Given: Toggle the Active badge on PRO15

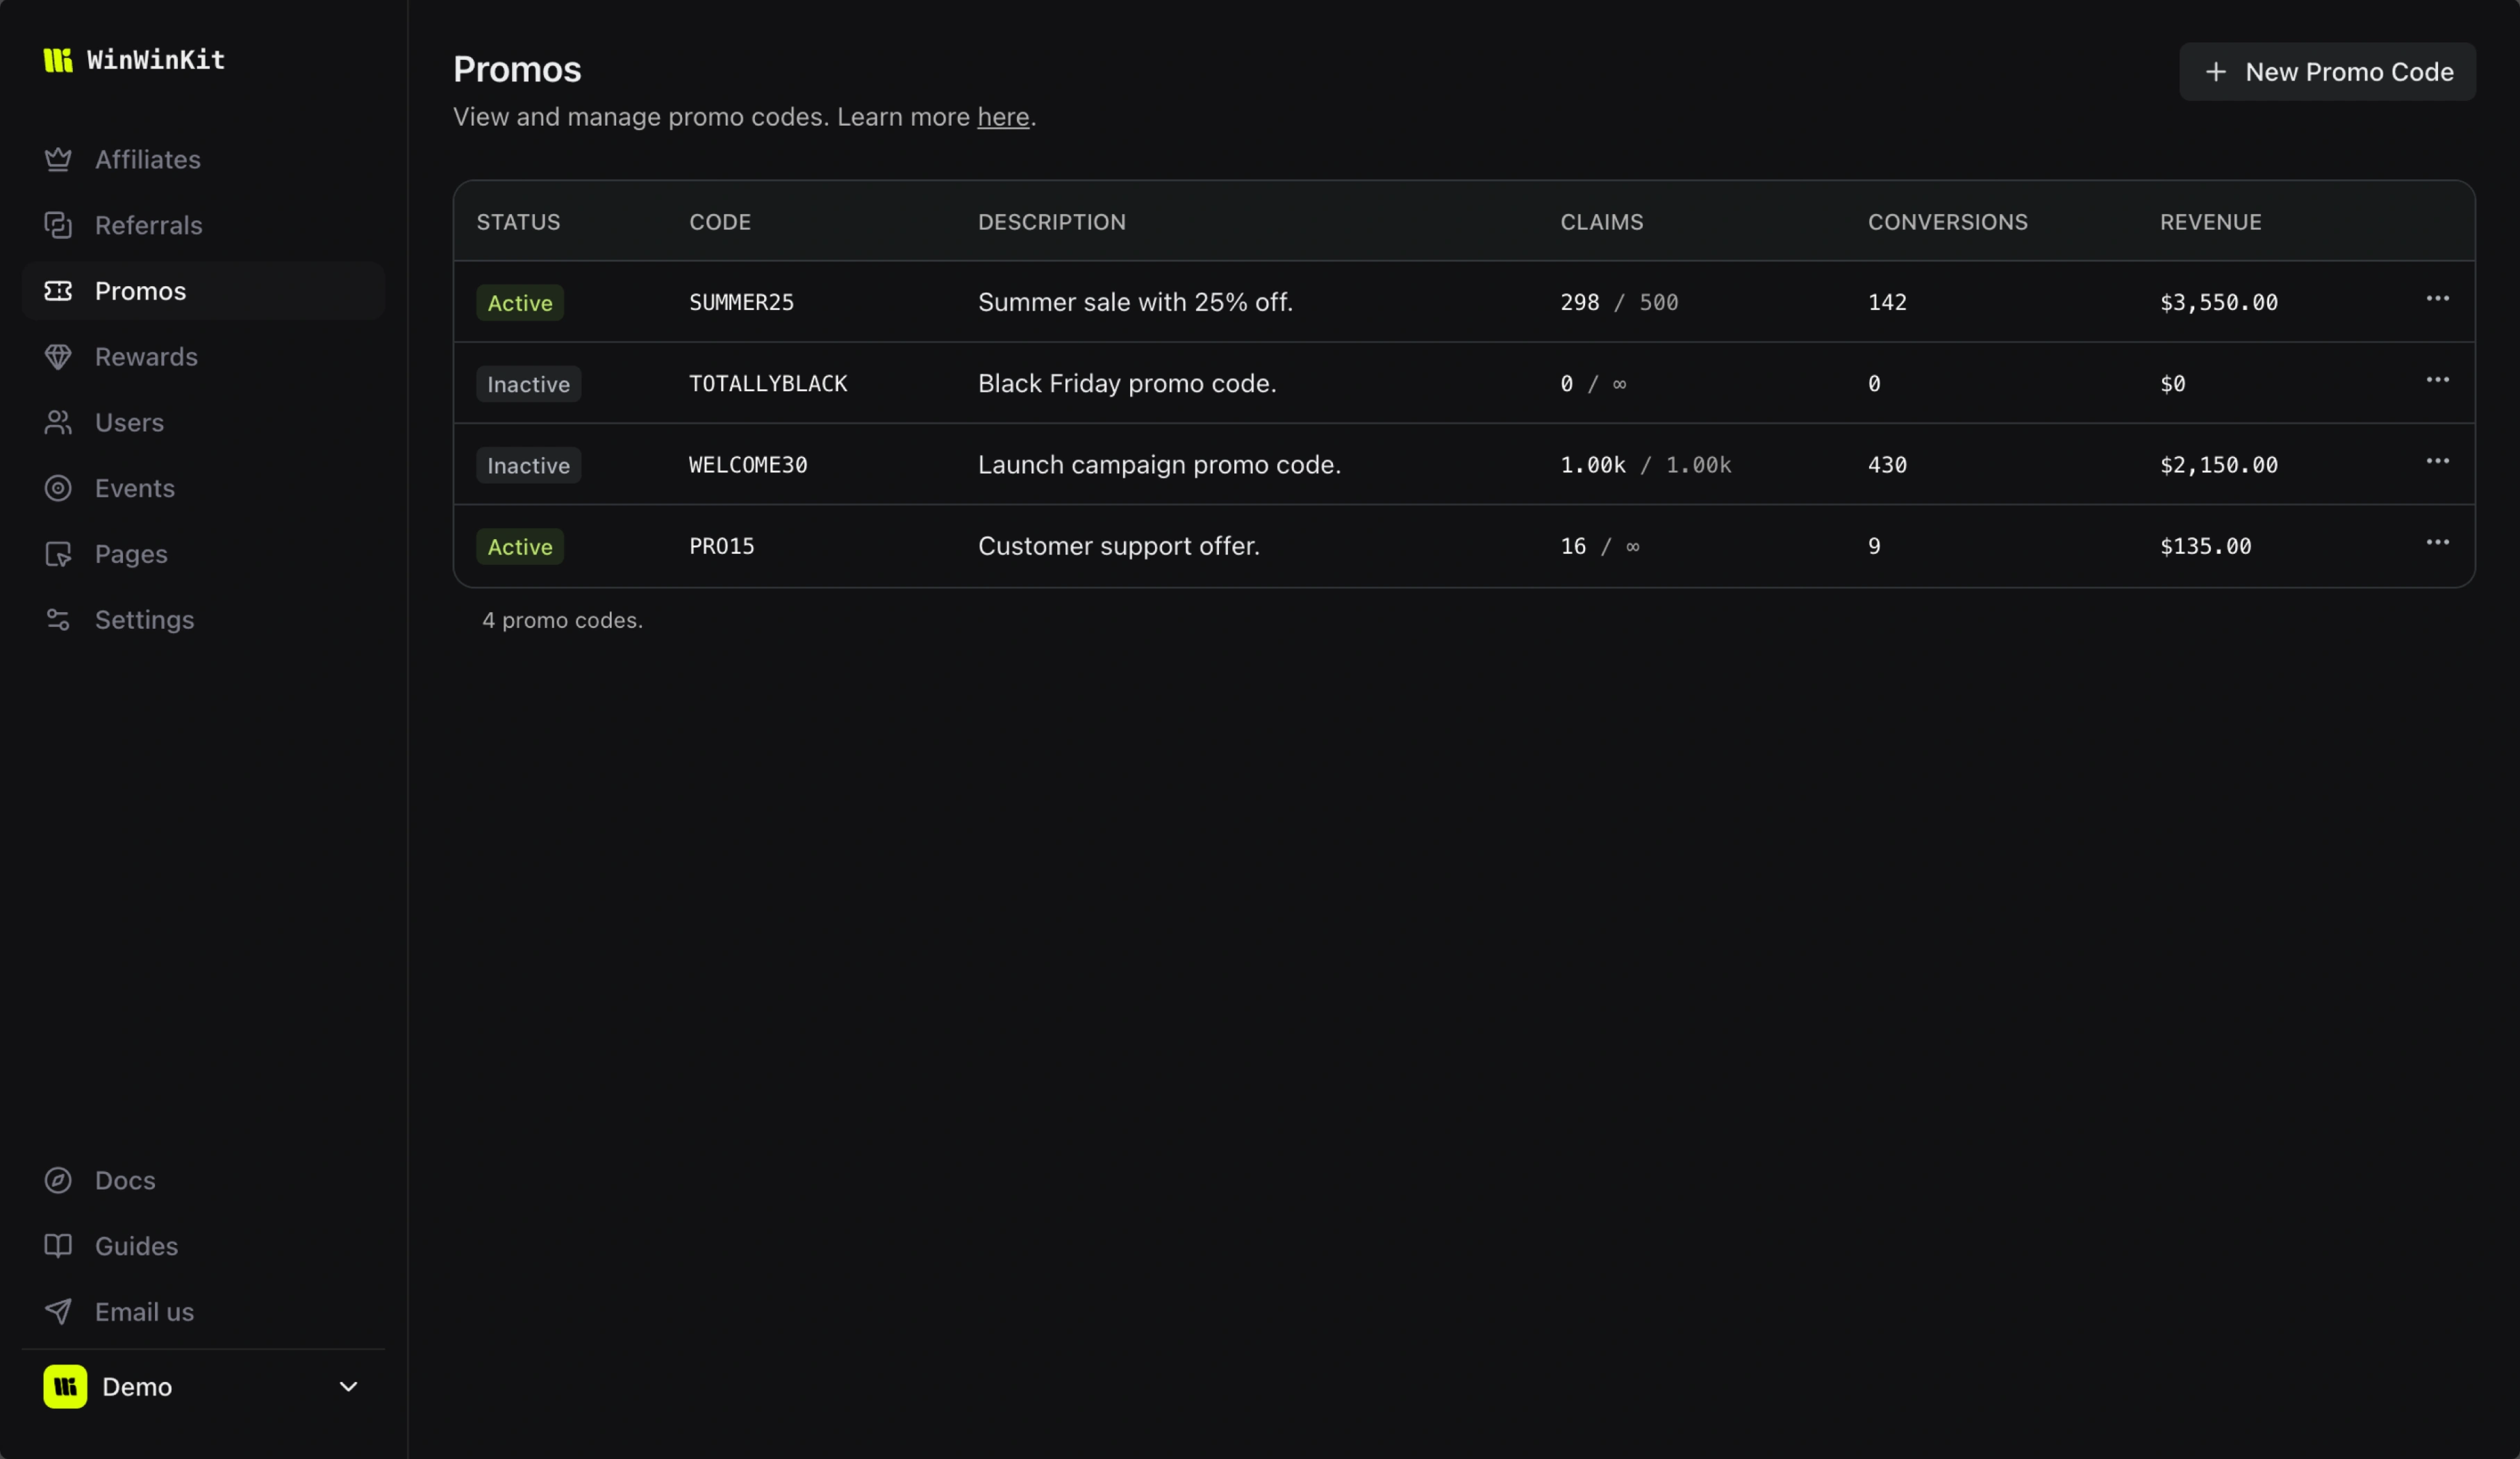Looking at the screenshot, I should [519, 546].
